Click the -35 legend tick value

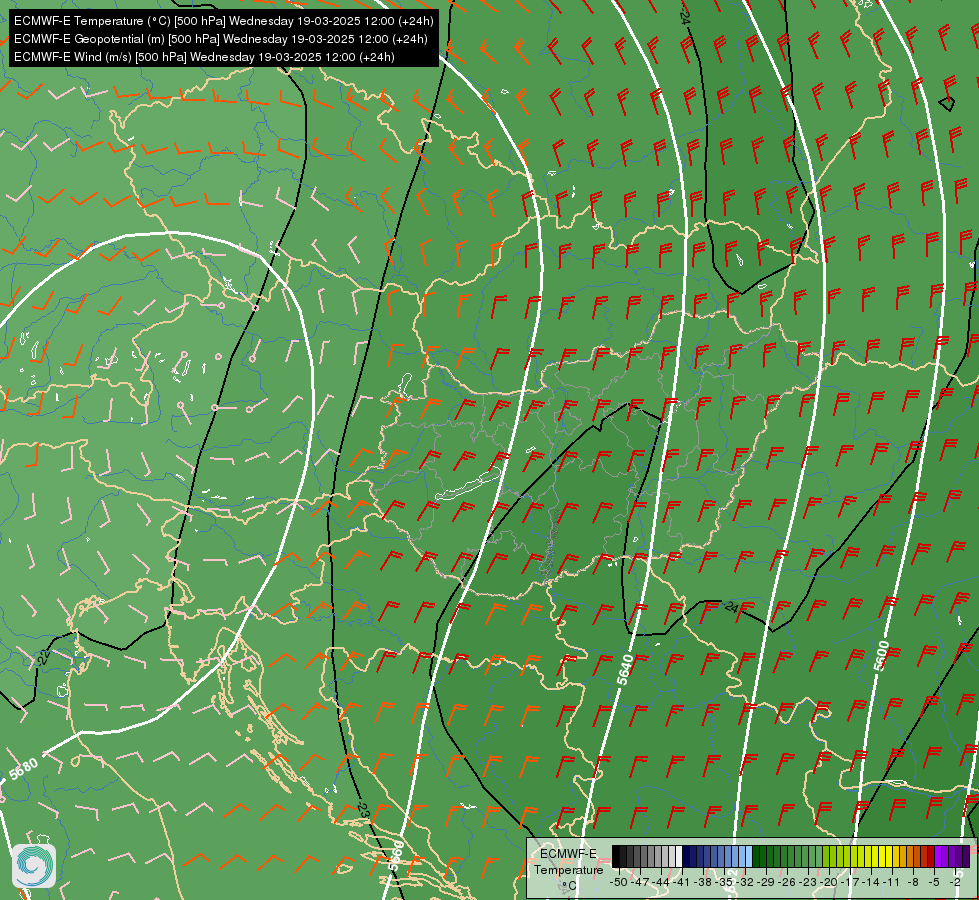point(725,882)
